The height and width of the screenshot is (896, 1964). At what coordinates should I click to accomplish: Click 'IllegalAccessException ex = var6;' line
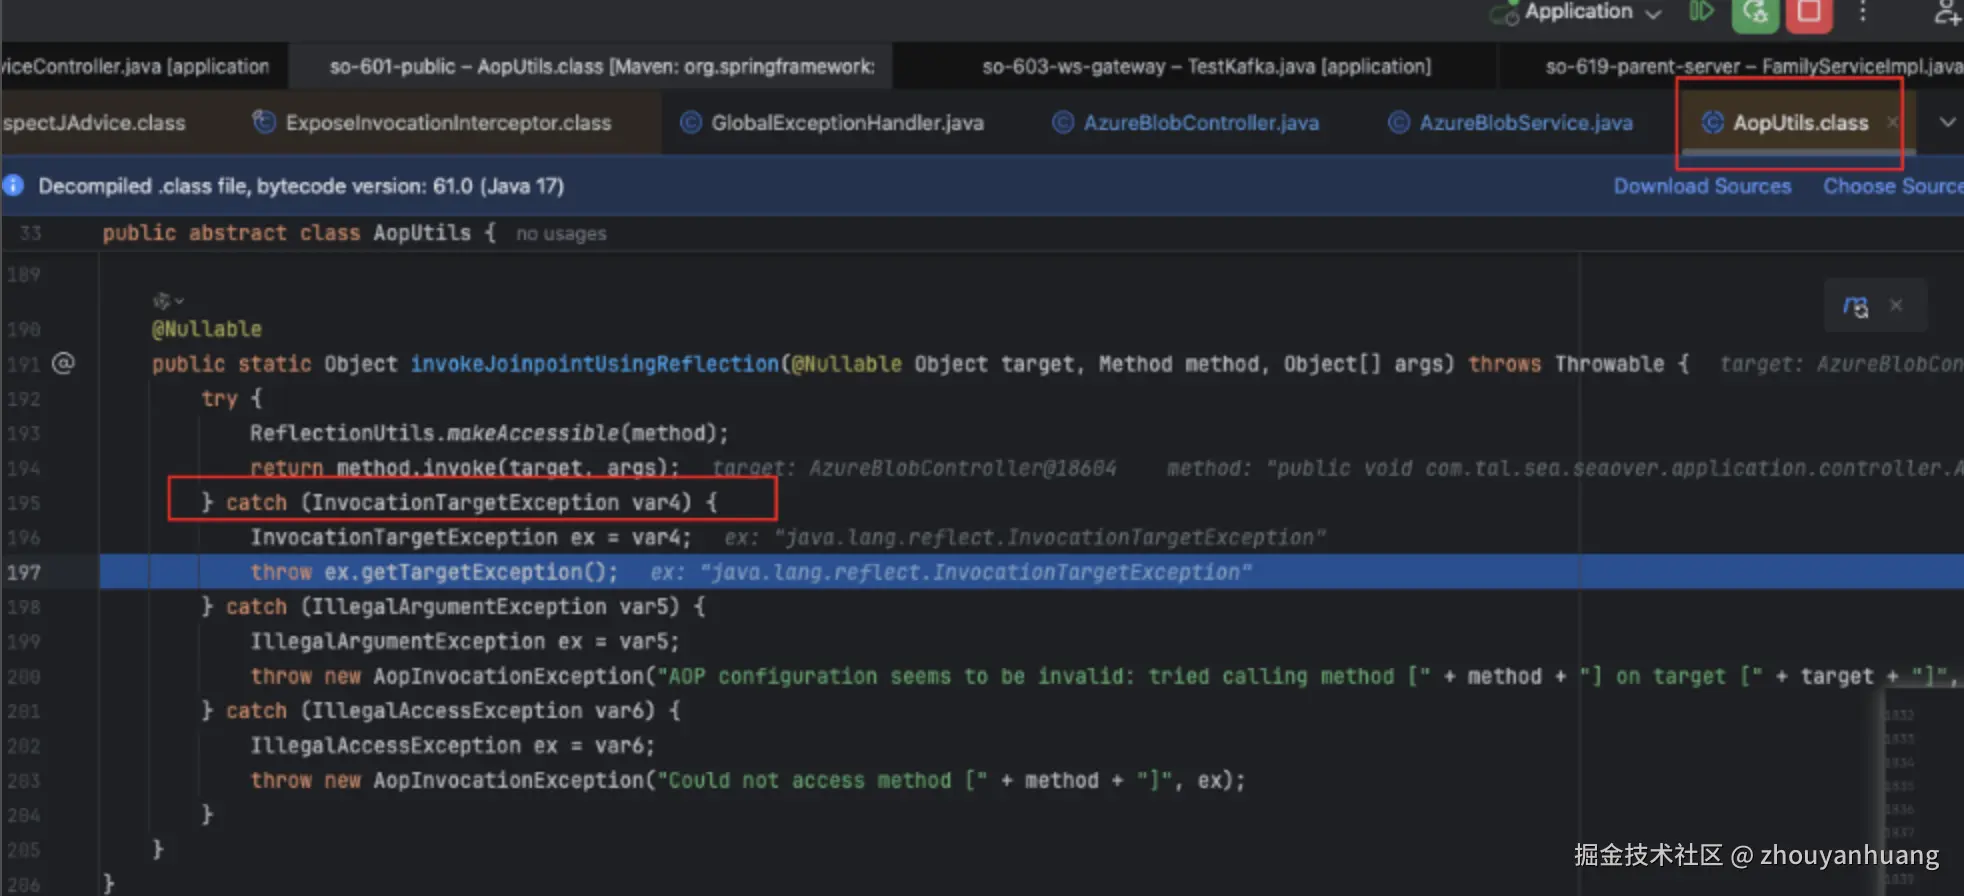(452, 746)
